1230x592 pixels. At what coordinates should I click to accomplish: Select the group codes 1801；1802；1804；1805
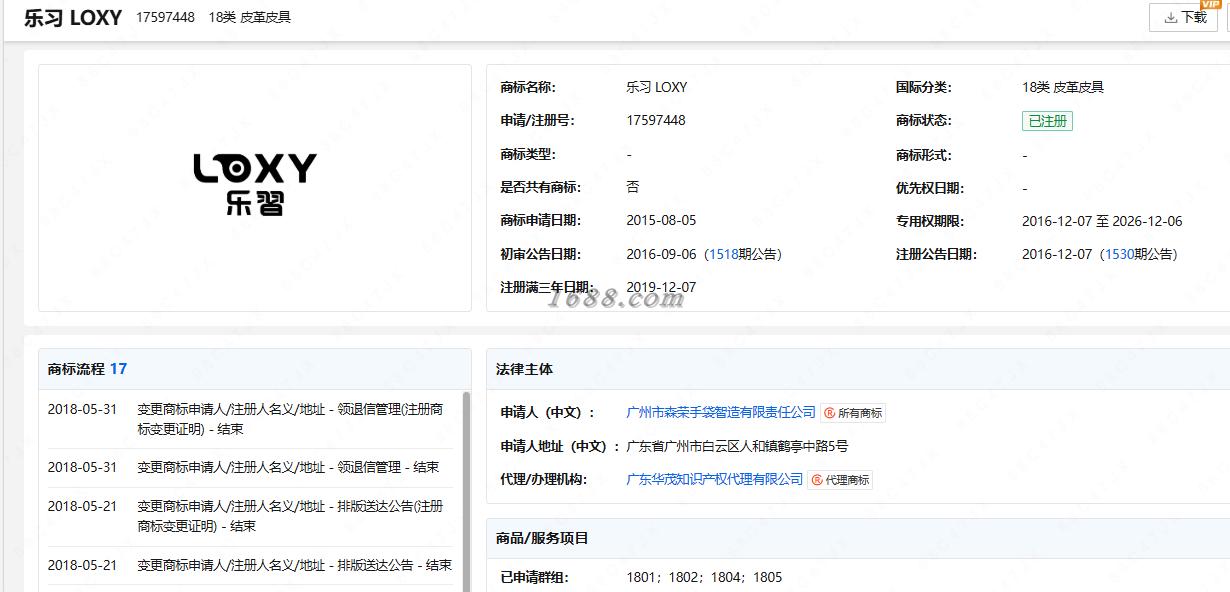(x=704, y=577)
